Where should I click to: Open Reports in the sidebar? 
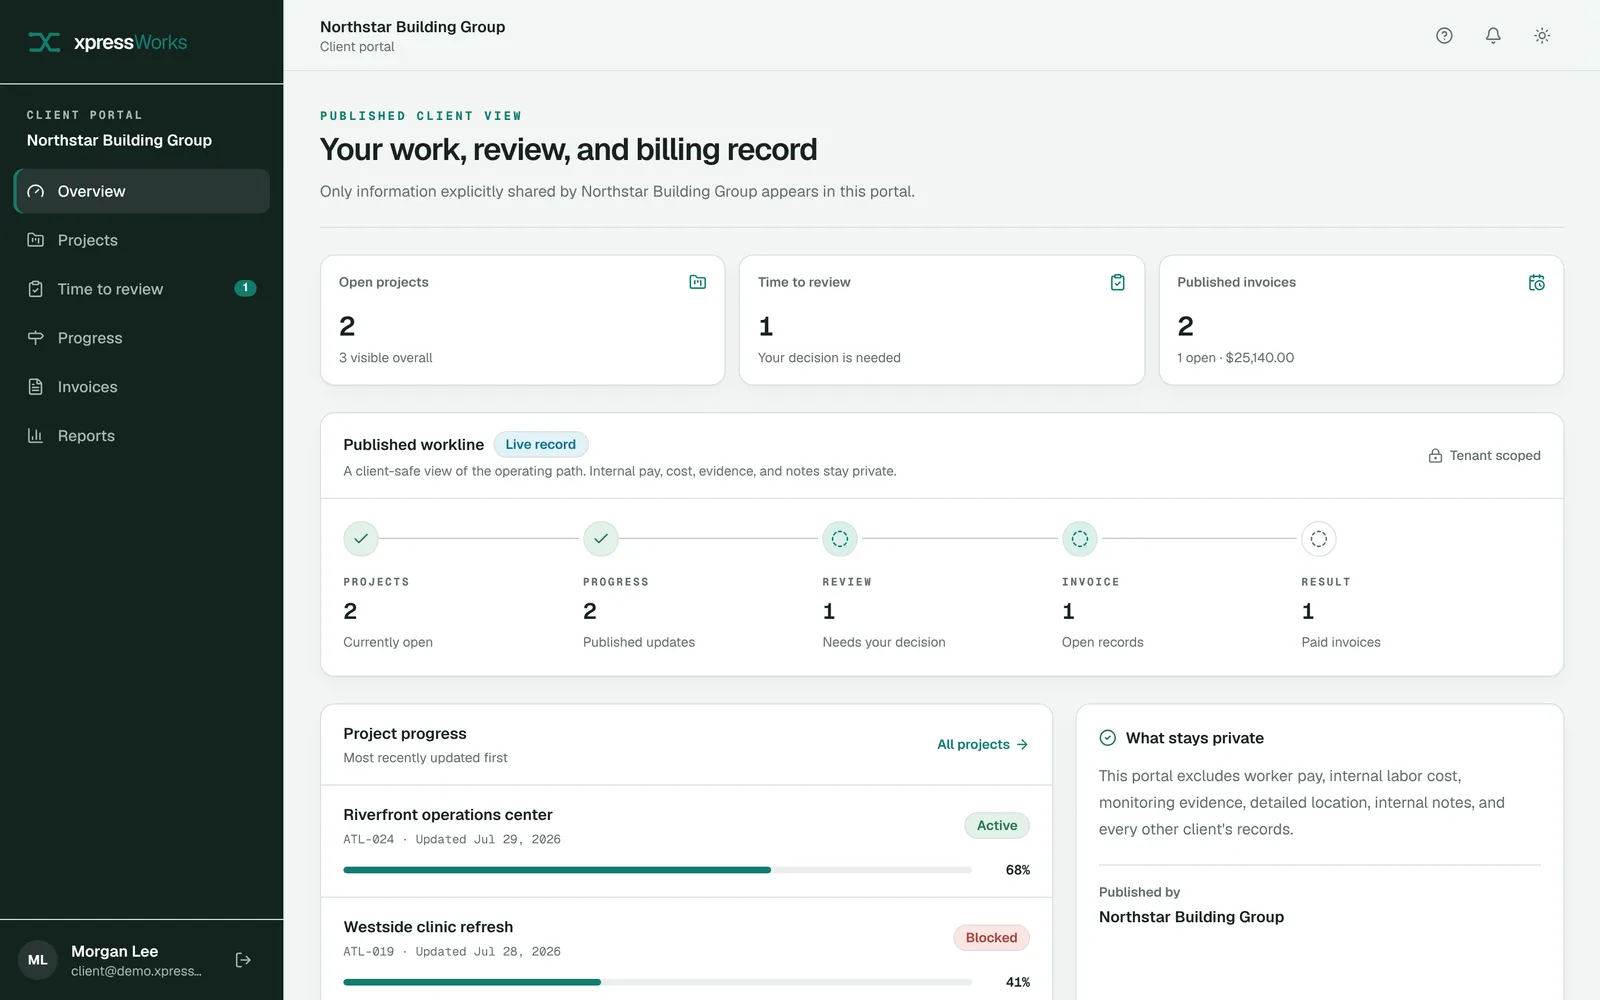141,436
